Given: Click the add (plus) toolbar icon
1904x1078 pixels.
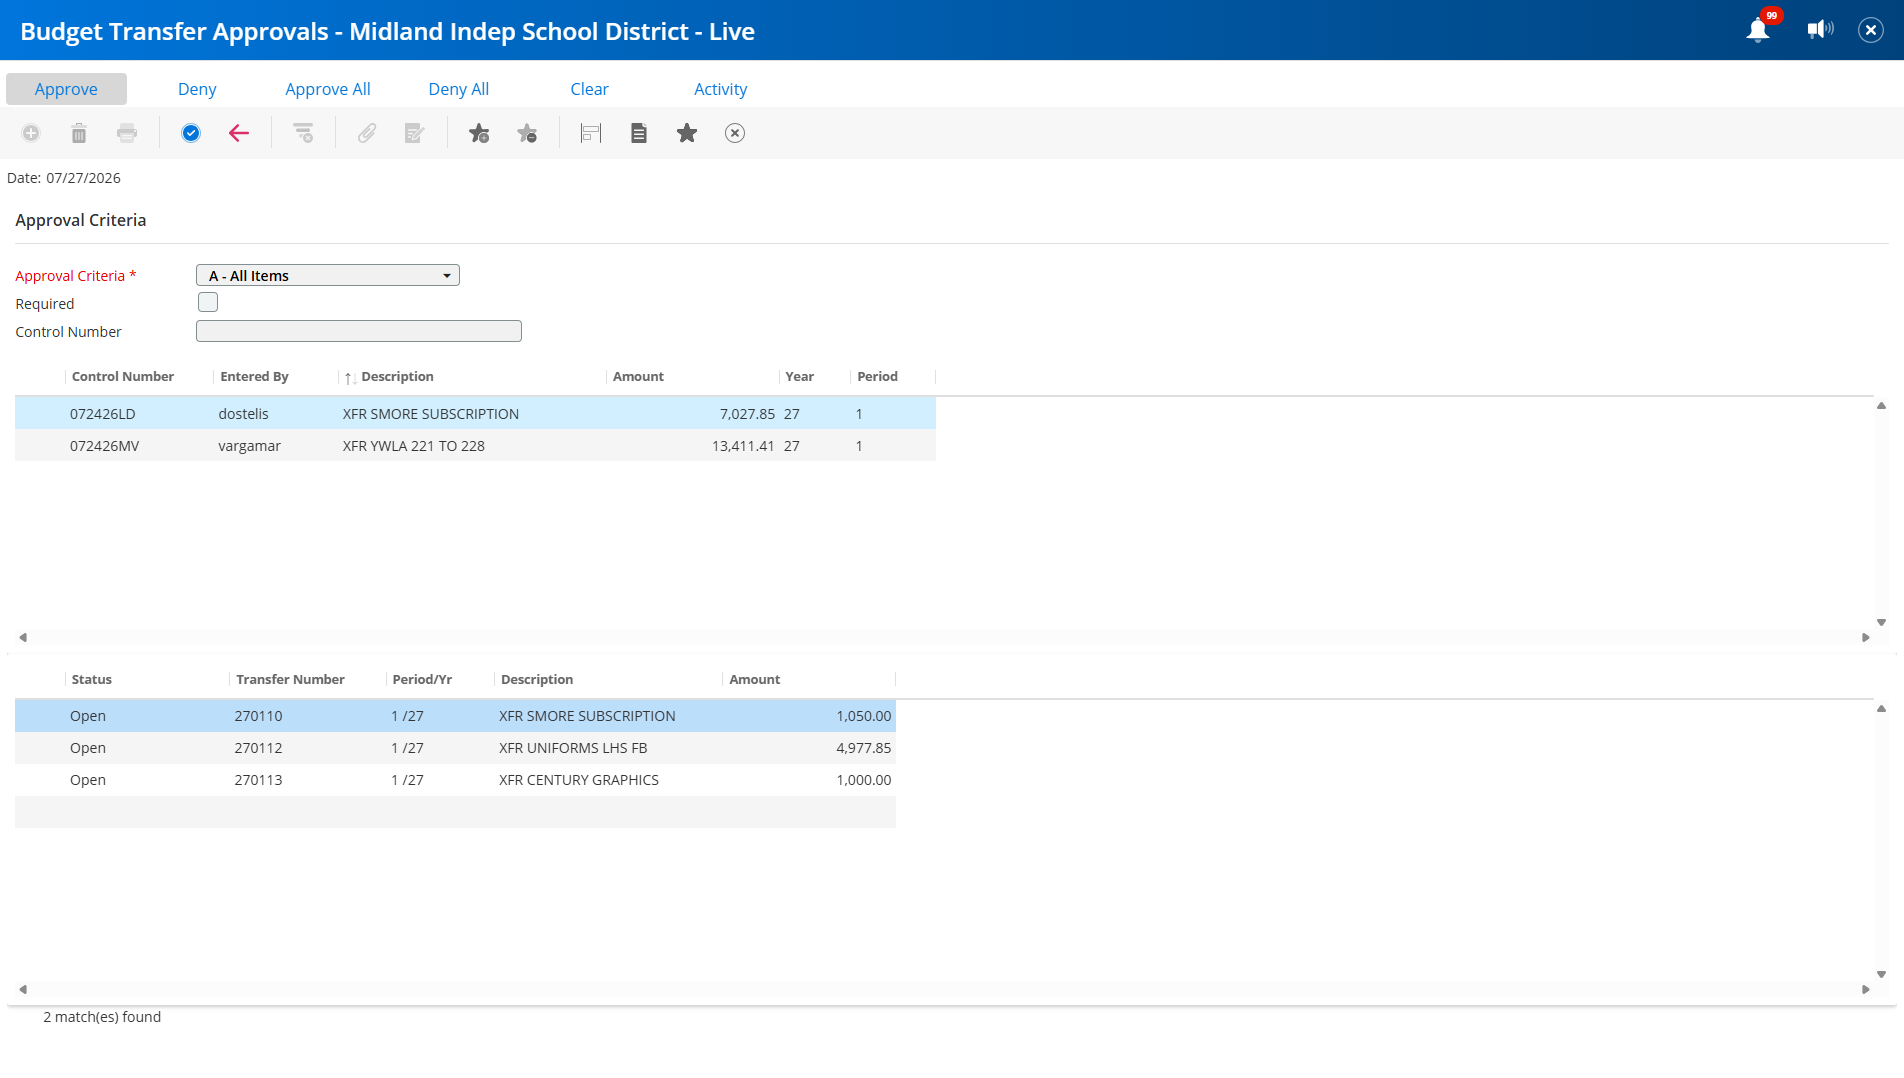Looking at the screenshot, I should point(31,133).
